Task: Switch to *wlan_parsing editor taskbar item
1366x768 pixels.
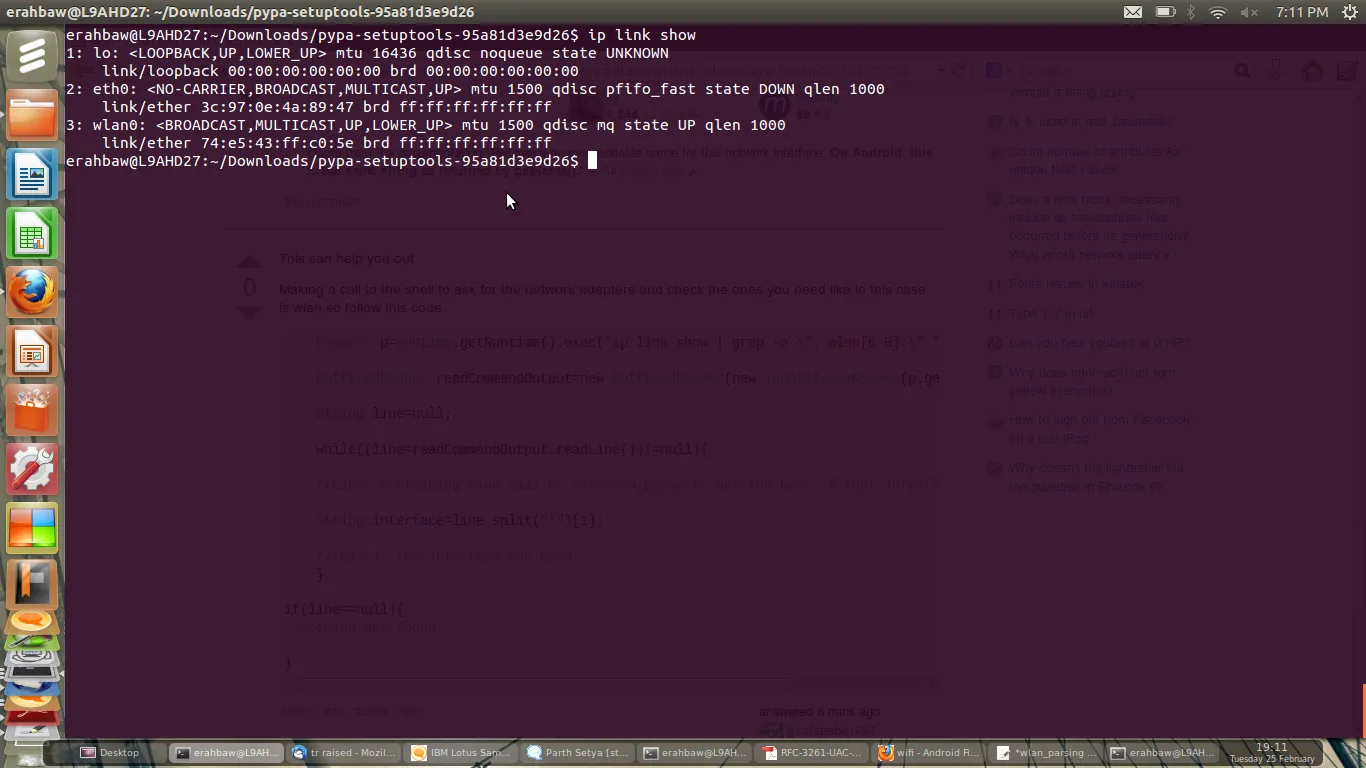Action: click(1048, 753)
